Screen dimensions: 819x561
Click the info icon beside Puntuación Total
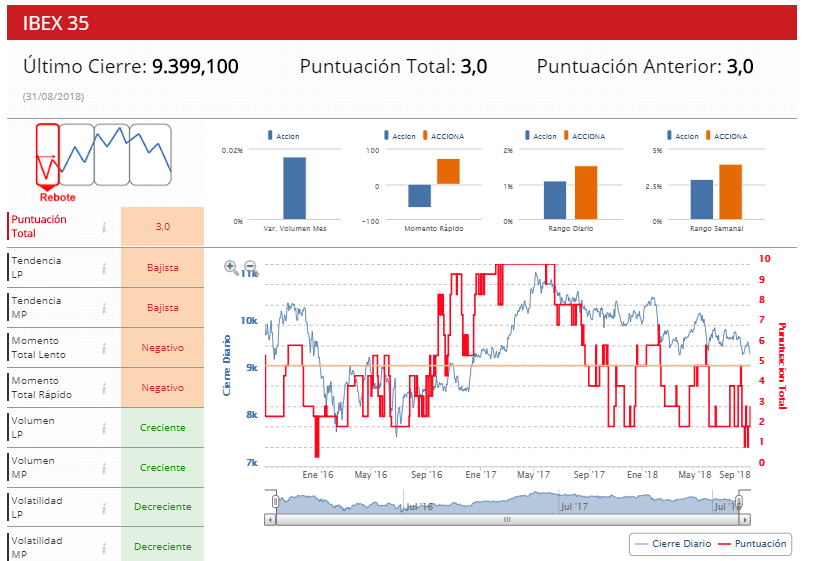click(104, 227)
